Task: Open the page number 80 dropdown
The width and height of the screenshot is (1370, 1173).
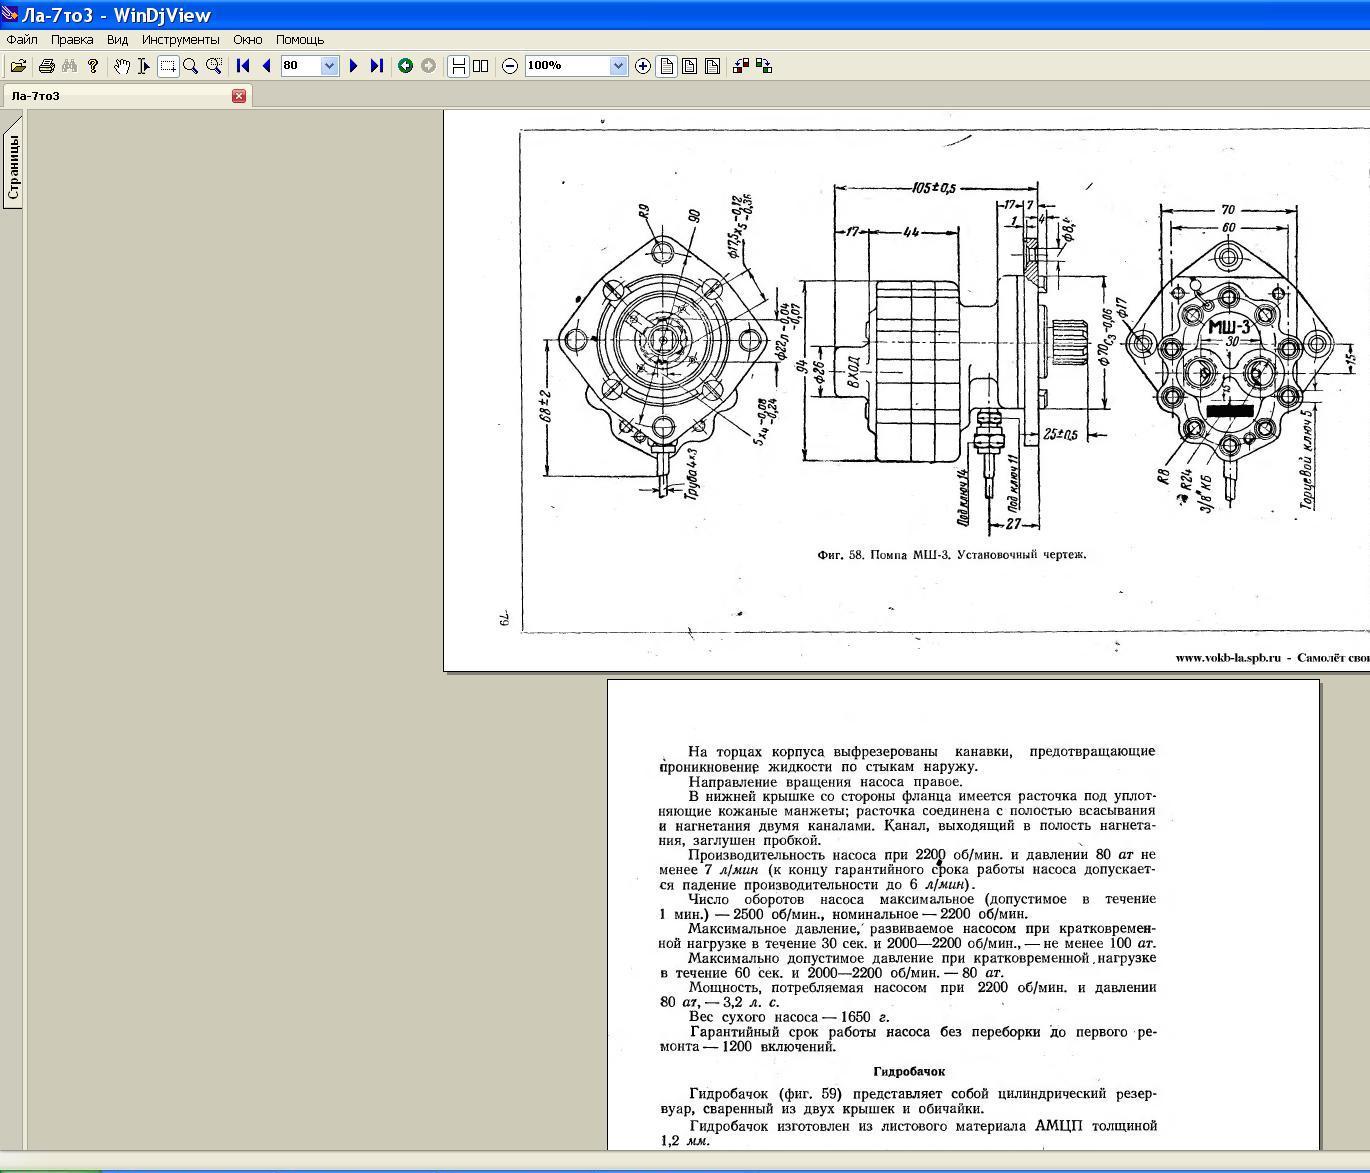Action: coord(329,66)
